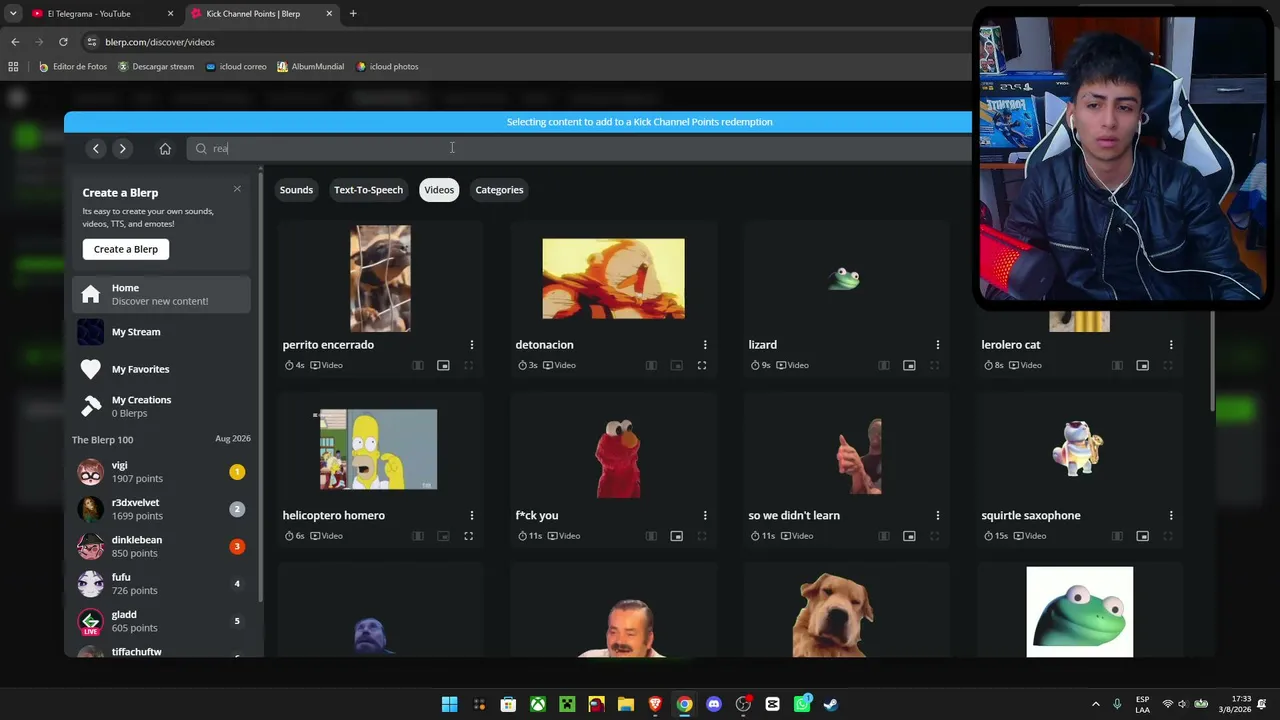Click the split layout icon for detonacion
The height and width of the screenshot is (720, 1280).
pos(651,366)
